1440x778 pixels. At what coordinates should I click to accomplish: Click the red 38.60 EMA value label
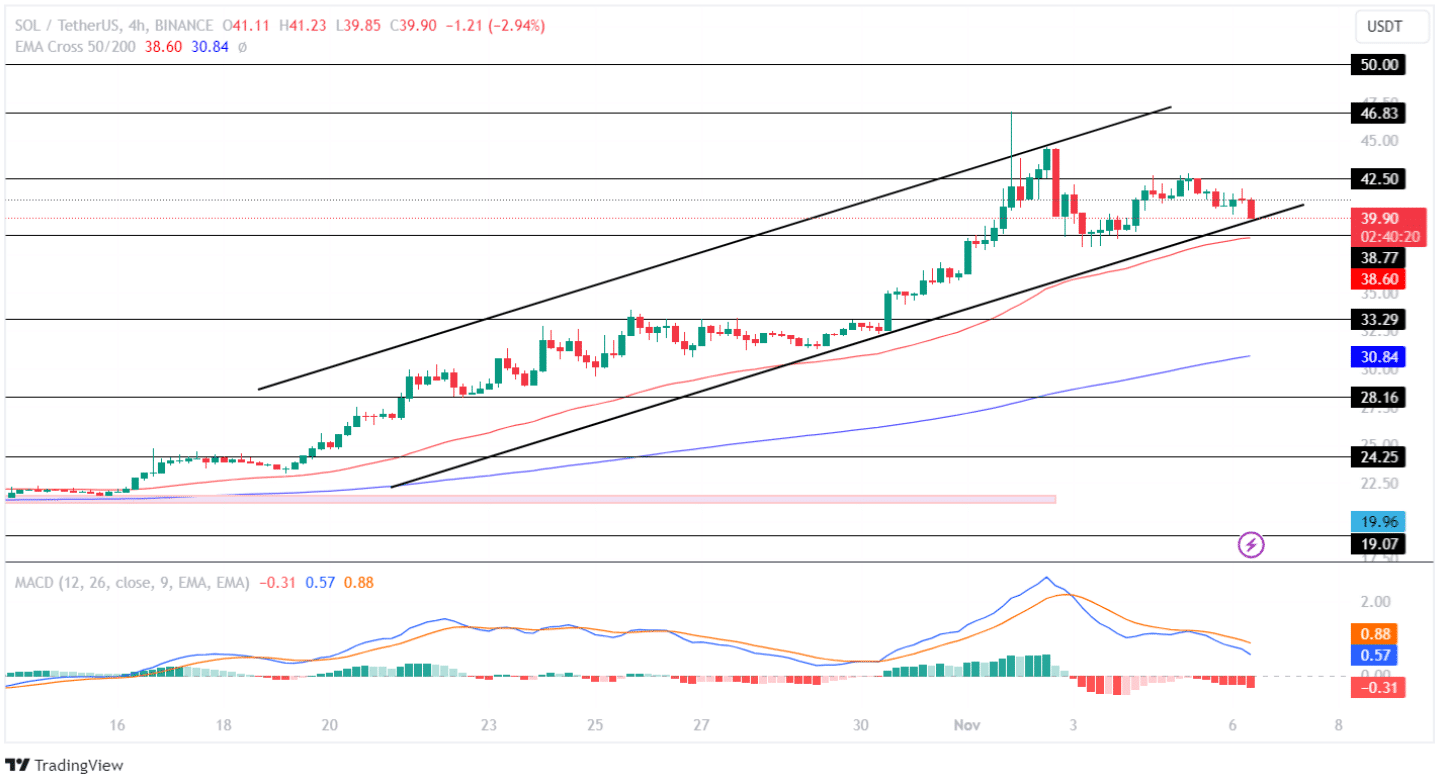pos(1377,279)
